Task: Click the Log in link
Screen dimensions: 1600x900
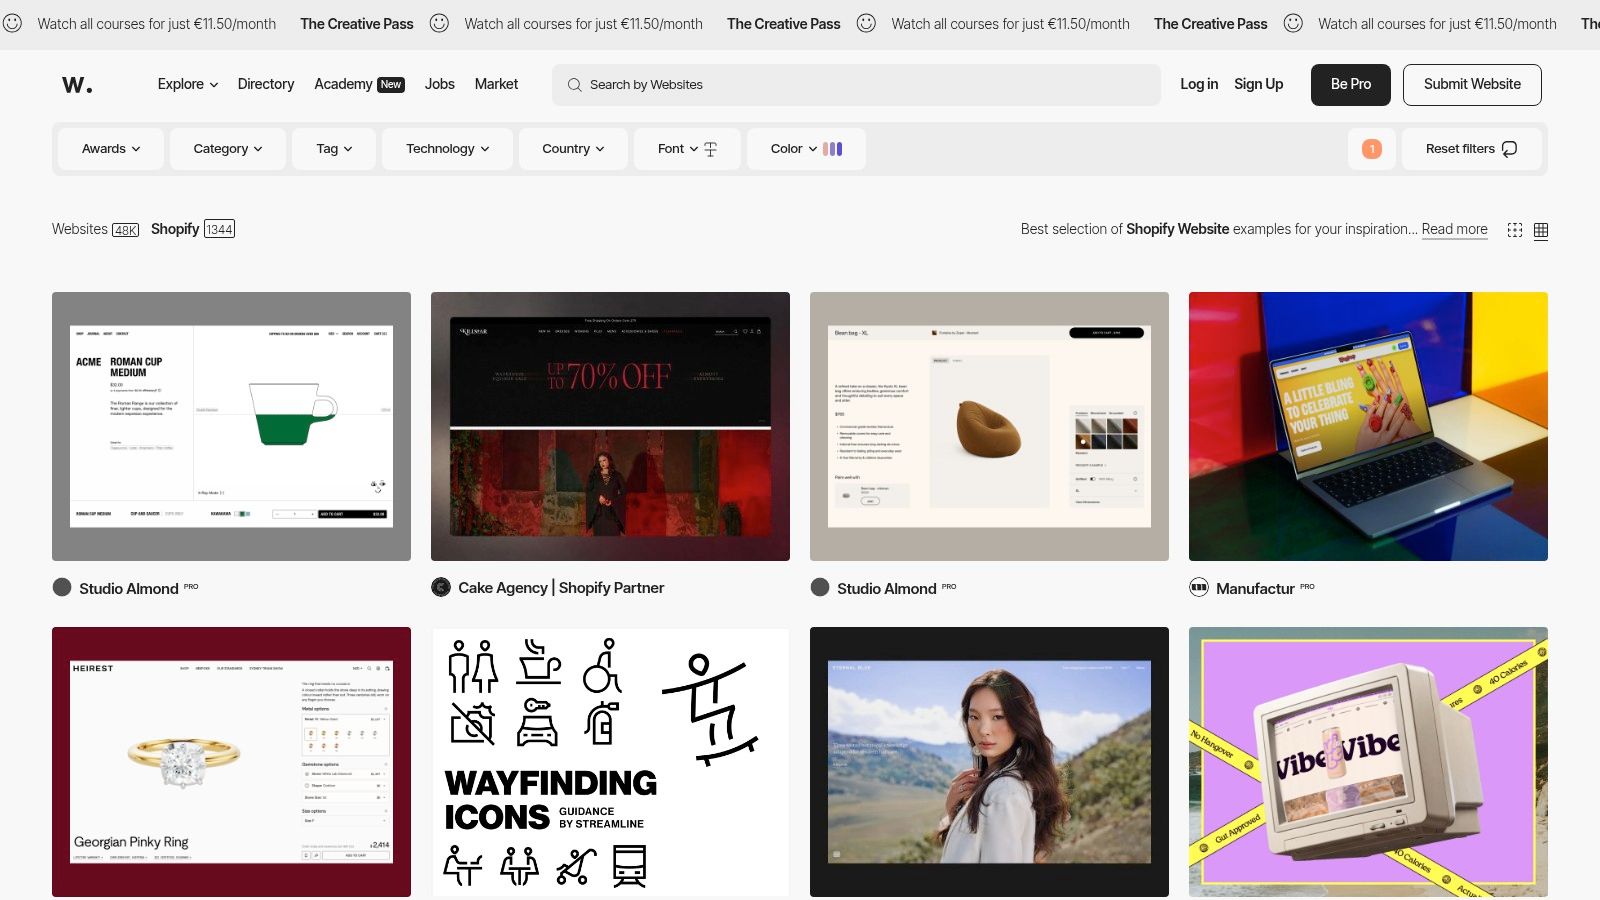Action: tap(1199, 84)
